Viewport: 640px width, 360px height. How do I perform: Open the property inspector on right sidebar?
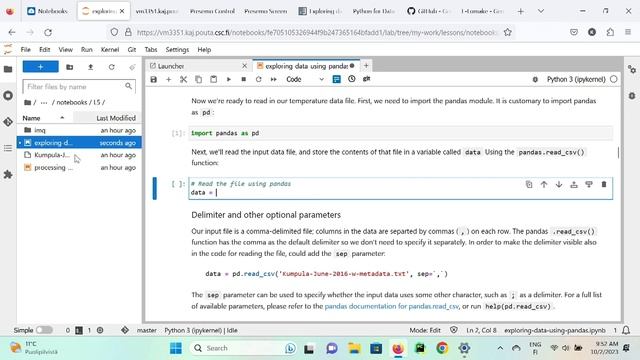click(632, 69)
